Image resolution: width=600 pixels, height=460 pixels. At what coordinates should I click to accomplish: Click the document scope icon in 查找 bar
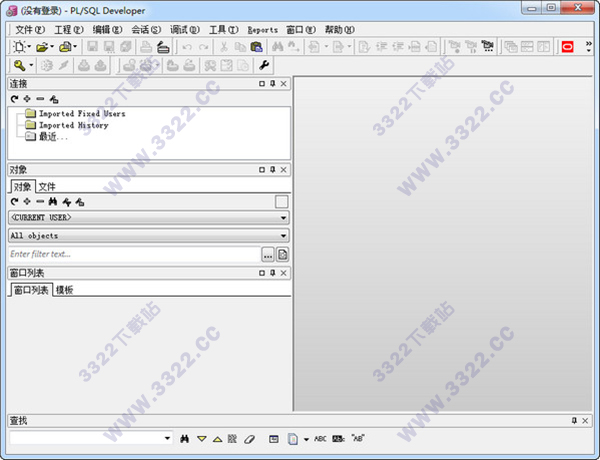tap(293, 439)
